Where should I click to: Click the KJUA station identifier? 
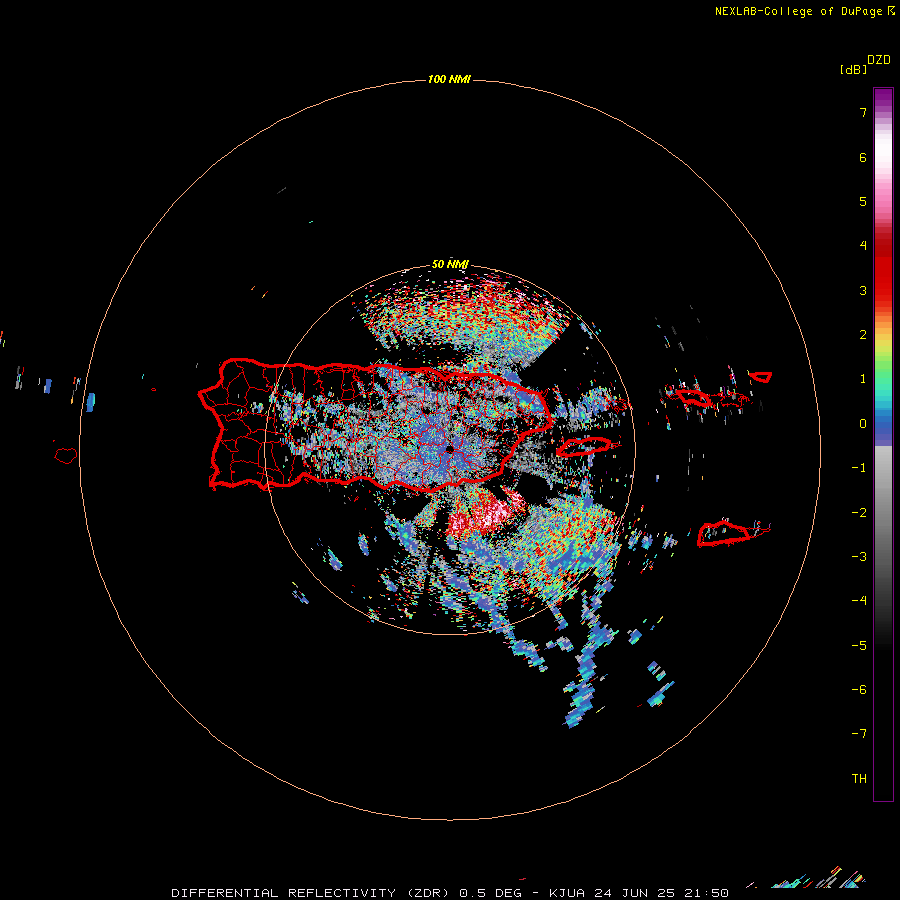[567, 893]
